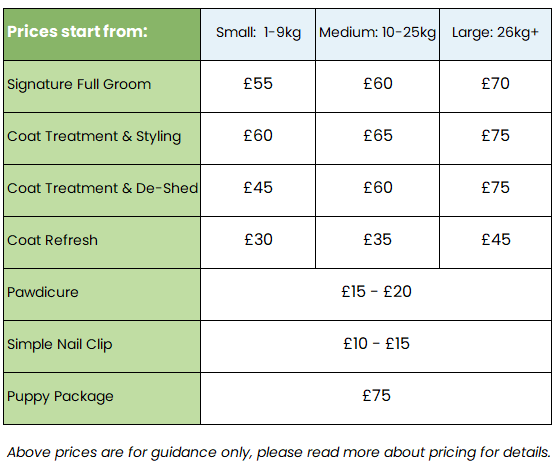Screen dimensions: 553x471
Task: Click the Coat Refresh row label
Action: tap(52, 240)
